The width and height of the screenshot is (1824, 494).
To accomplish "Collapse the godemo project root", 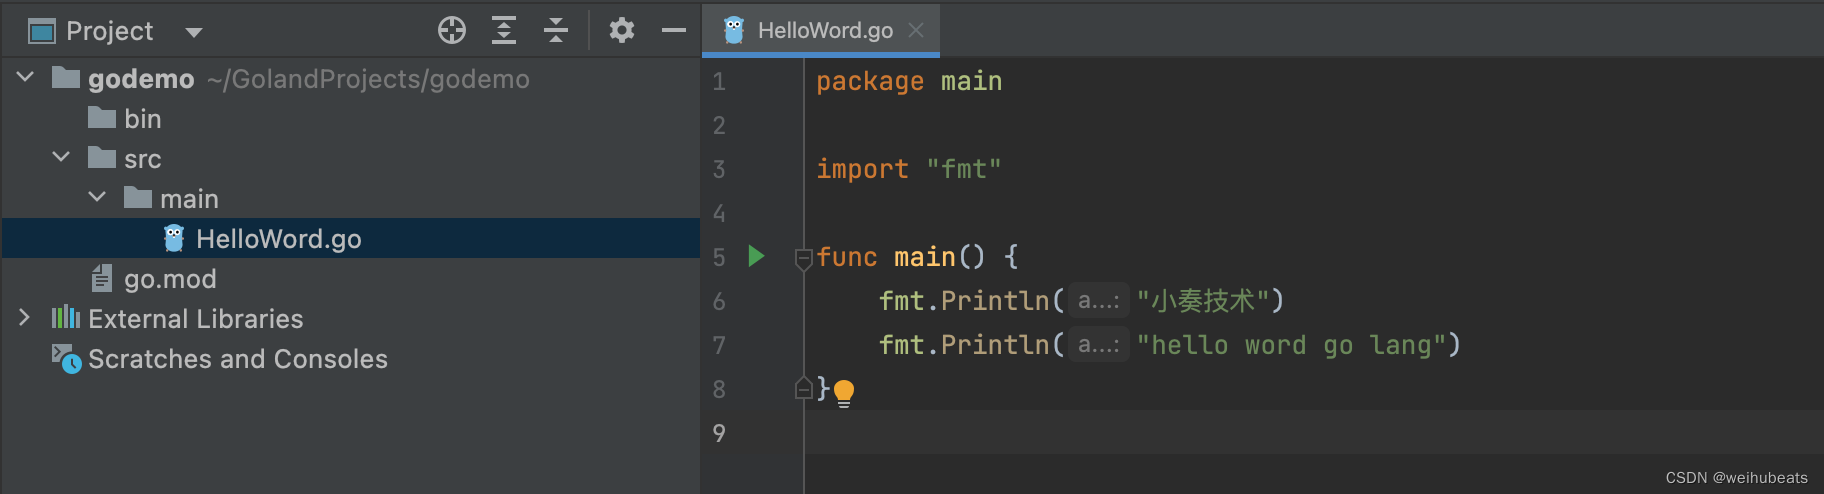I will click(x=26, y=78).
